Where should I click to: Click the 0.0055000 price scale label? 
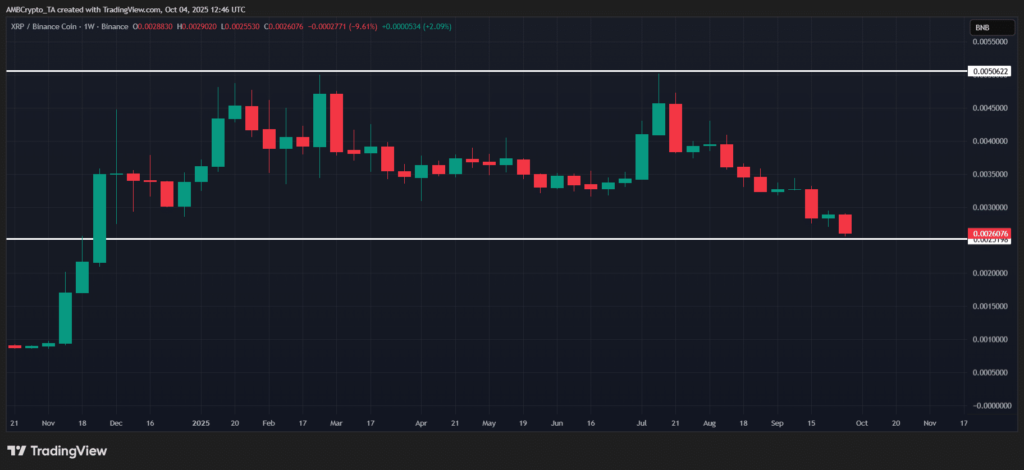pyautogui.click(x=989, y=42)
